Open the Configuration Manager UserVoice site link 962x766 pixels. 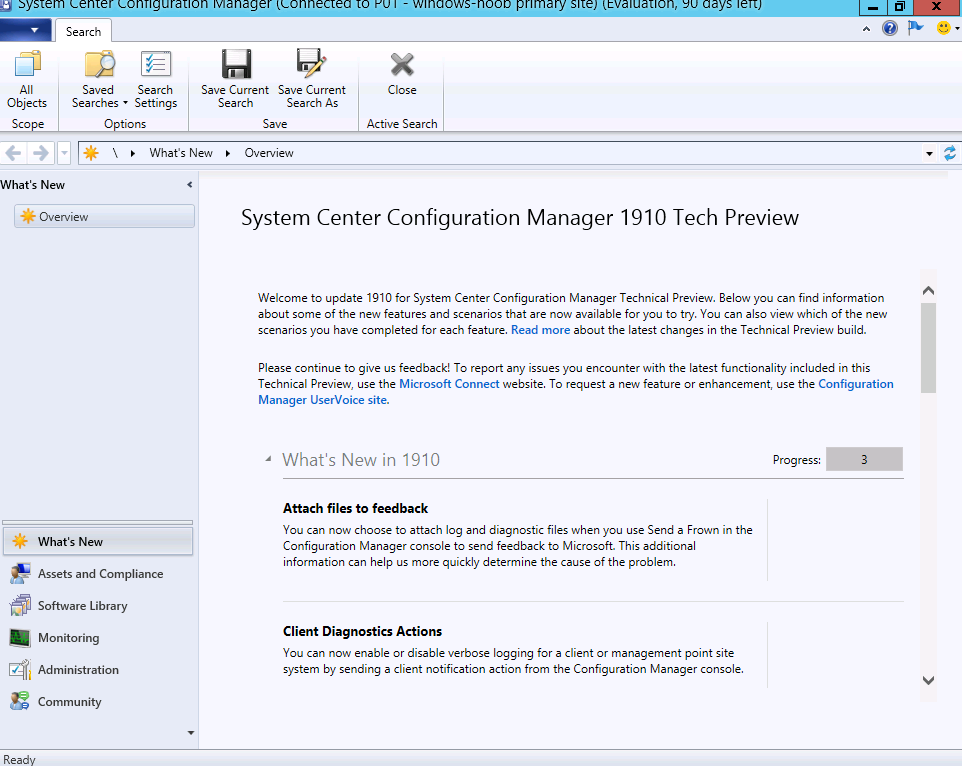click(x=575, y=392)
